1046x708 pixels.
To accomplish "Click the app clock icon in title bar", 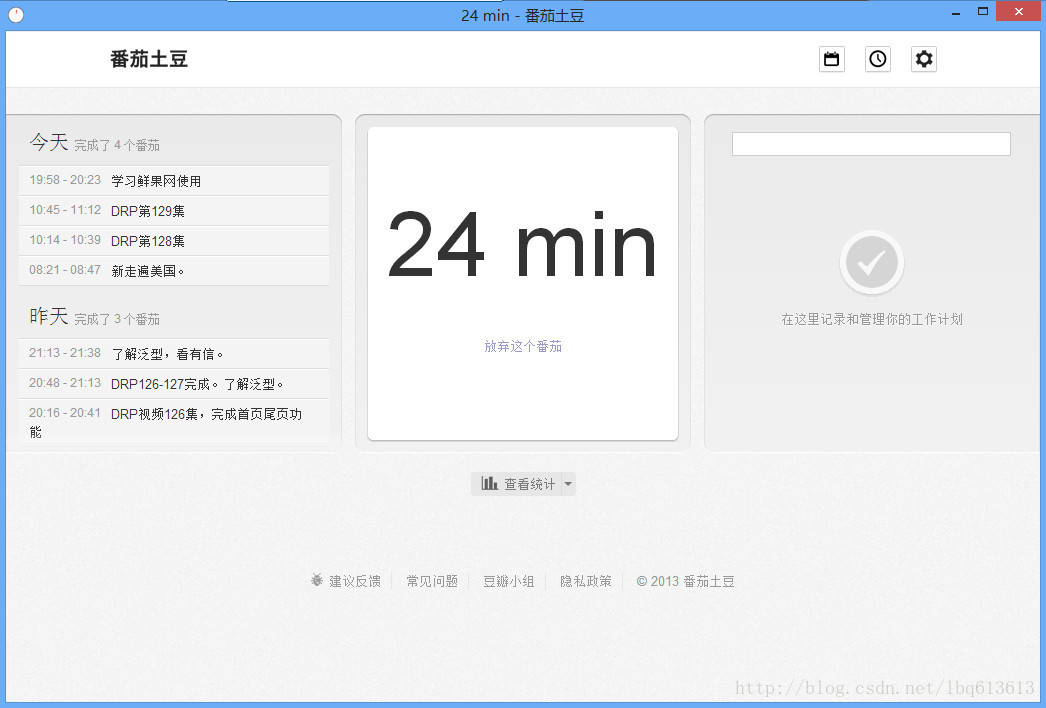I will point(16,14).
